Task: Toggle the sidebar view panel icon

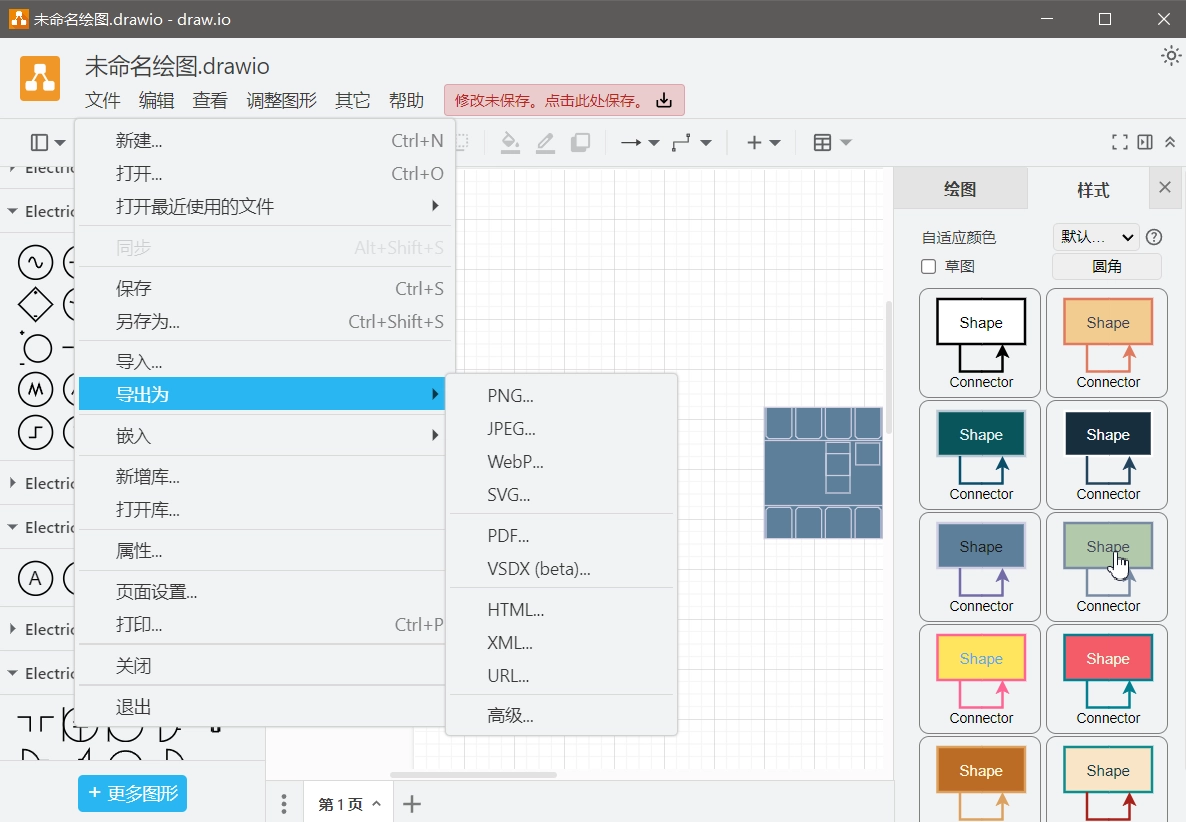Action: click(39, 142)
